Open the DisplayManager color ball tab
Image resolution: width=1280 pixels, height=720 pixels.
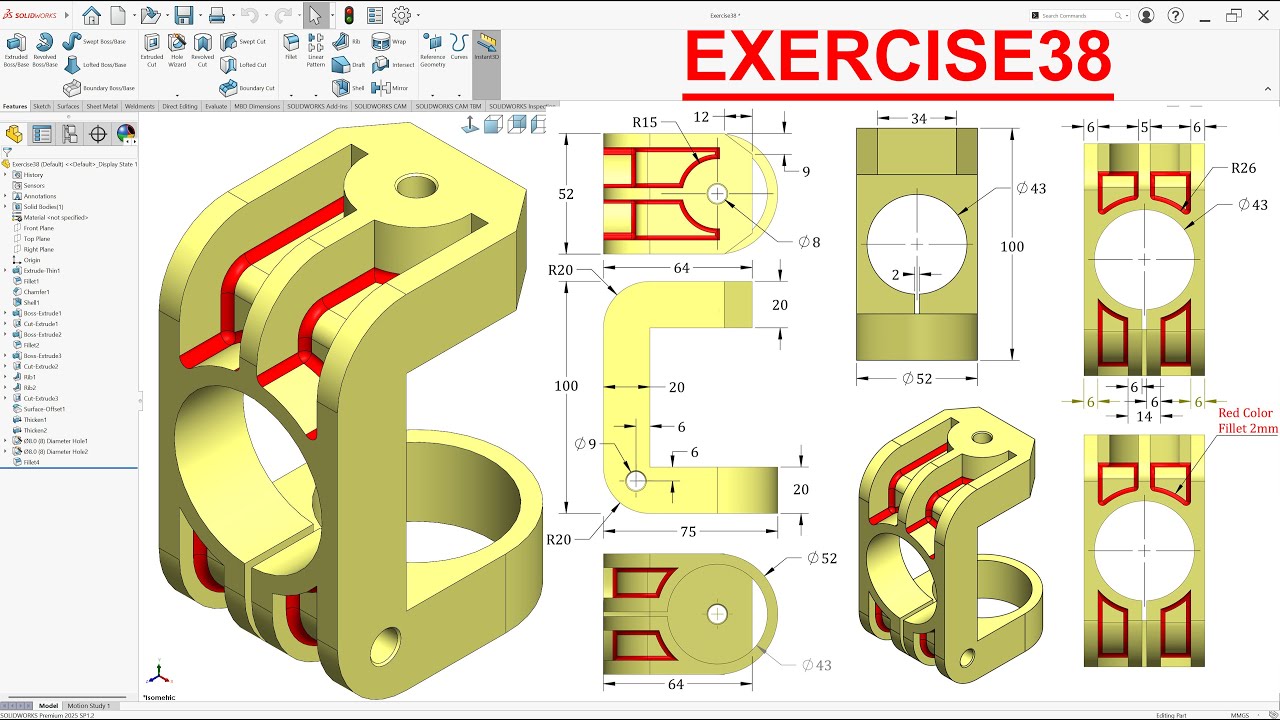(126, 134)
